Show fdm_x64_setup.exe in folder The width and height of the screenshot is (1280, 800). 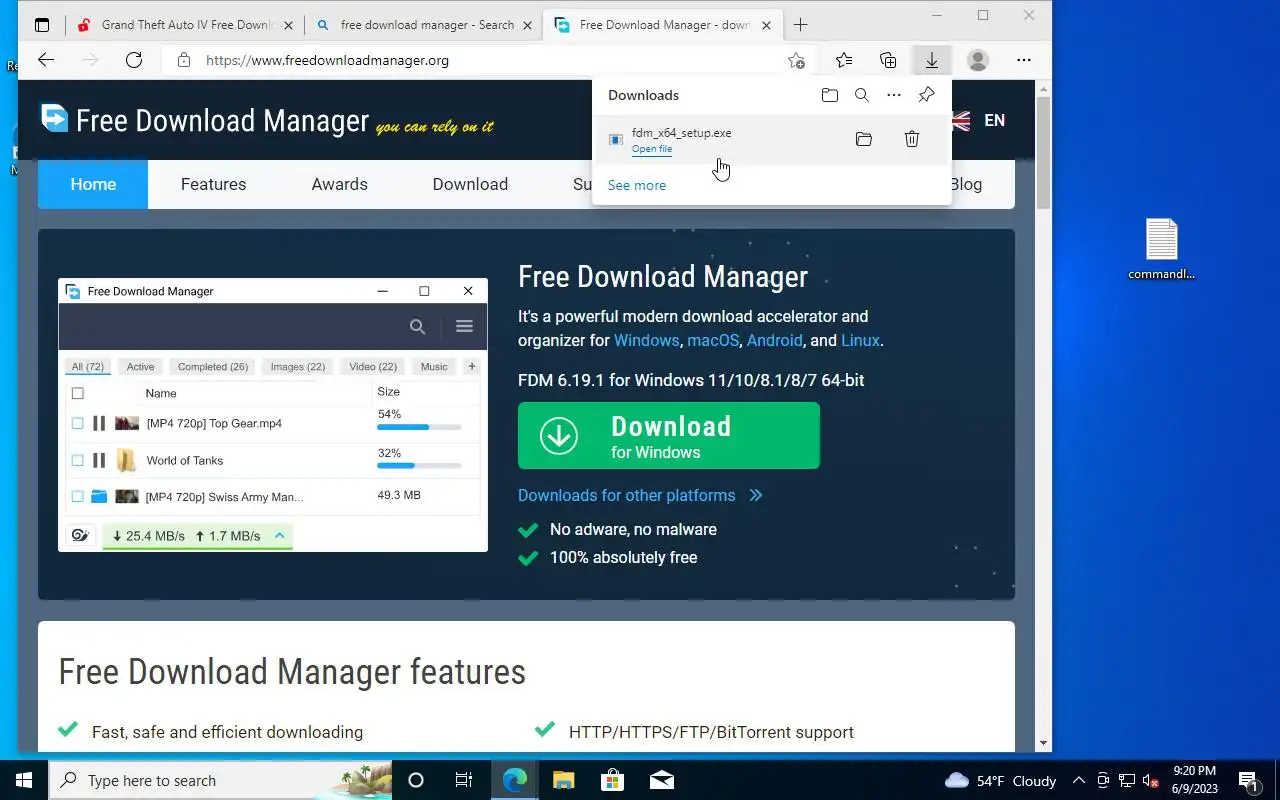864,139
